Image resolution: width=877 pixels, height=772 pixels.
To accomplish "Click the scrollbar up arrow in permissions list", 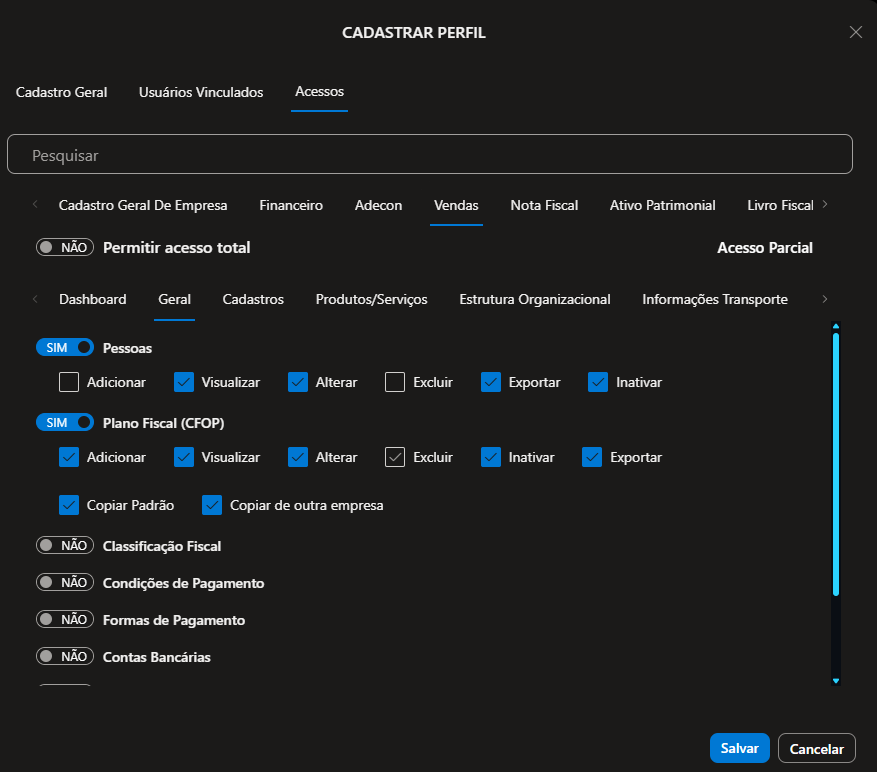I will [836, 325].
